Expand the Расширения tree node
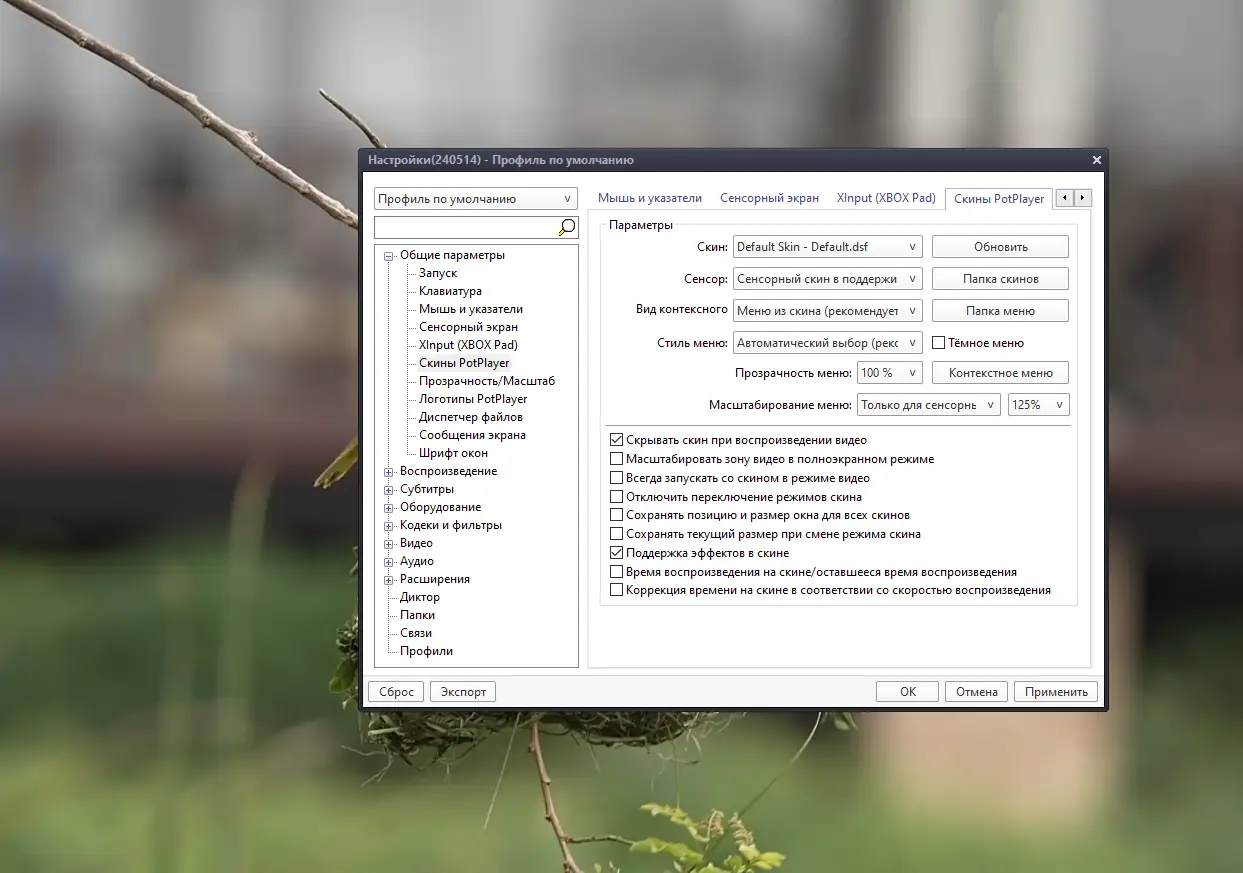The height and width of the screenshot is (873, 1243). coord(389,579)
